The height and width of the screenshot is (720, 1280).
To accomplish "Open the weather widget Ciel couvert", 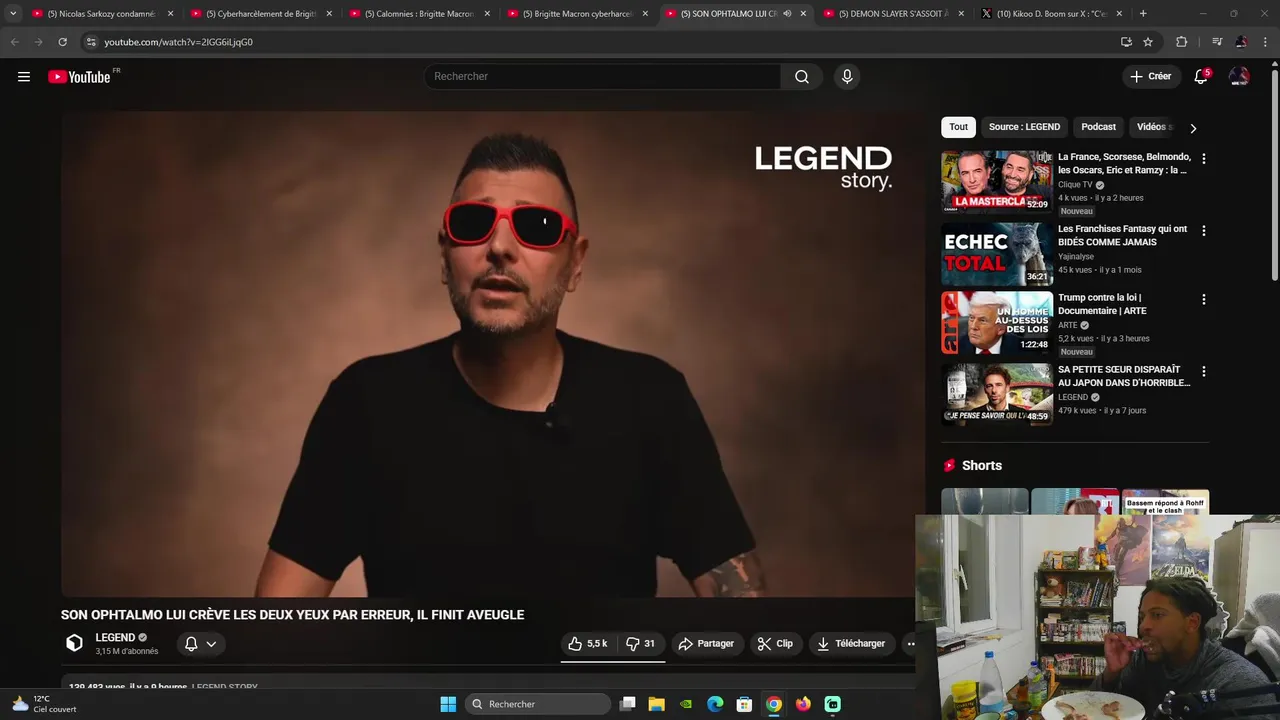I will (x=44, y=704).
